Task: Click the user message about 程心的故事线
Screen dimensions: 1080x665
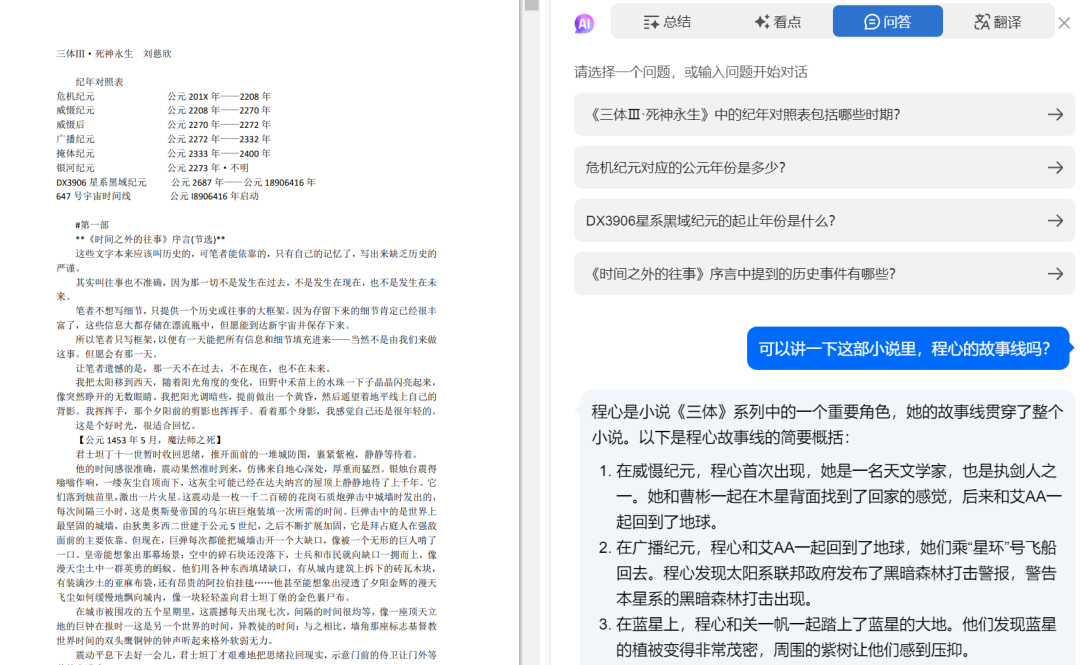Action: 908,349
